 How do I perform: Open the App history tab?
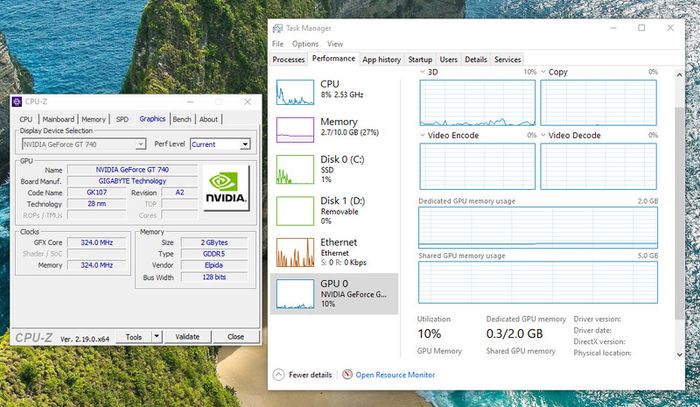coord(382,59)
